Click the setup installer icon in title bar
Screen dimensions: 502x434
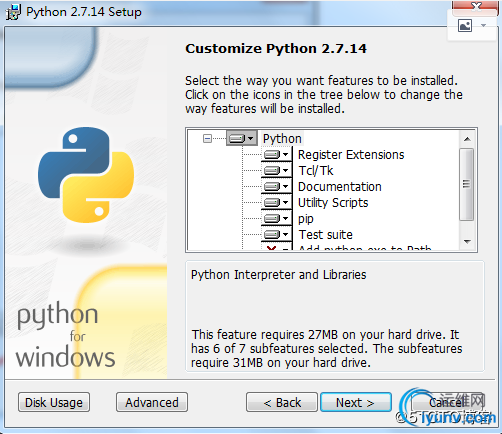(13, 12)
